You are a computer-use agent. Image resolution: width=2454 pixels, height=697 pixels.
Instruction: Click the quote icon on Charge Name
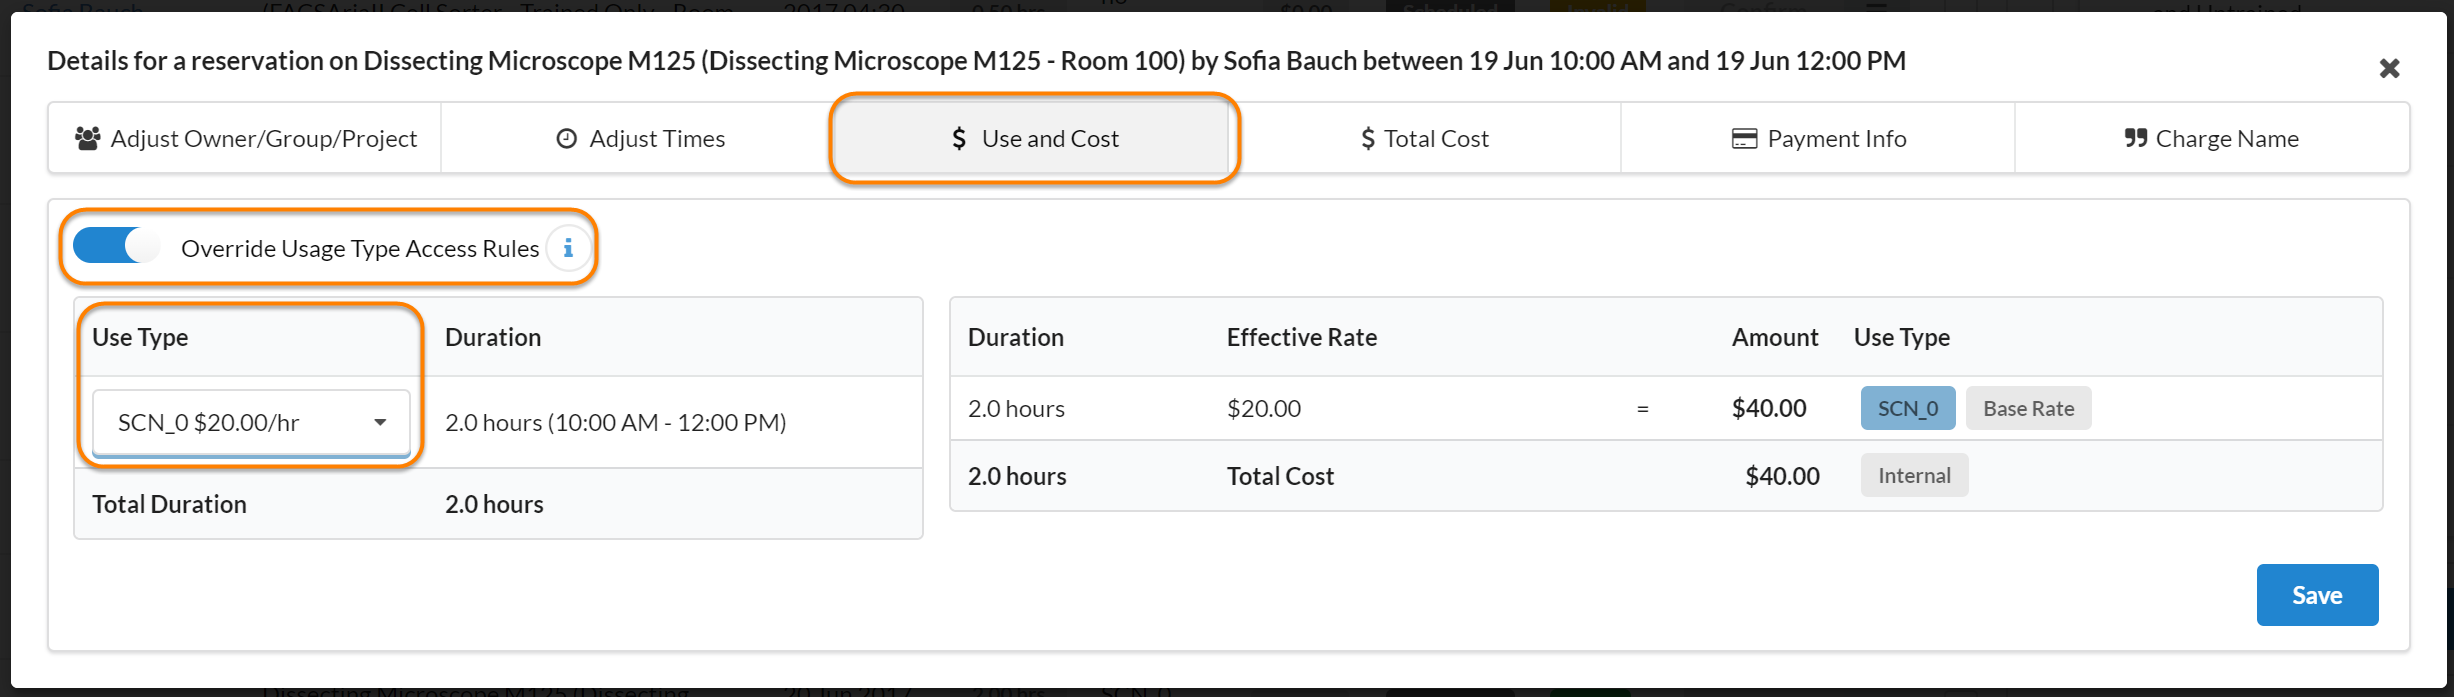2135,138
